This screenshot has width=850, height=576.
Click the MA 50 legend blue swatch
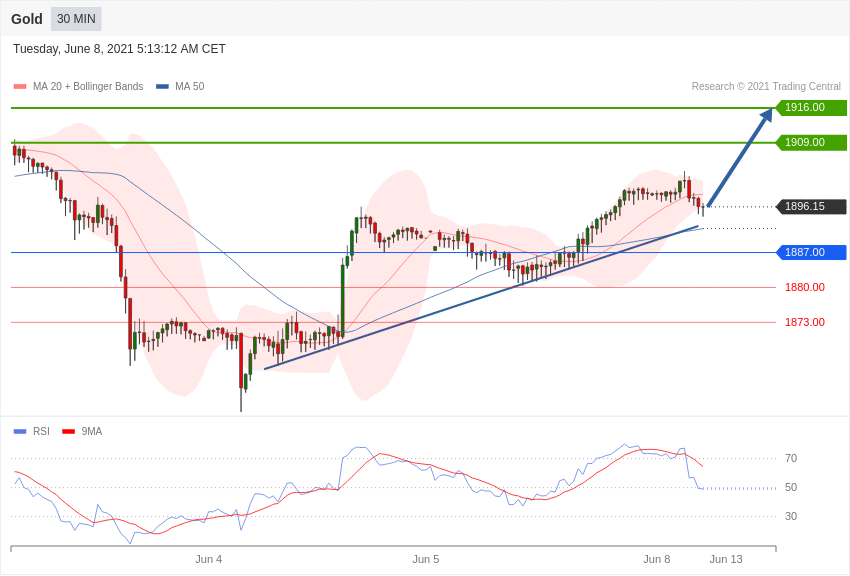(x=162, y=87)
